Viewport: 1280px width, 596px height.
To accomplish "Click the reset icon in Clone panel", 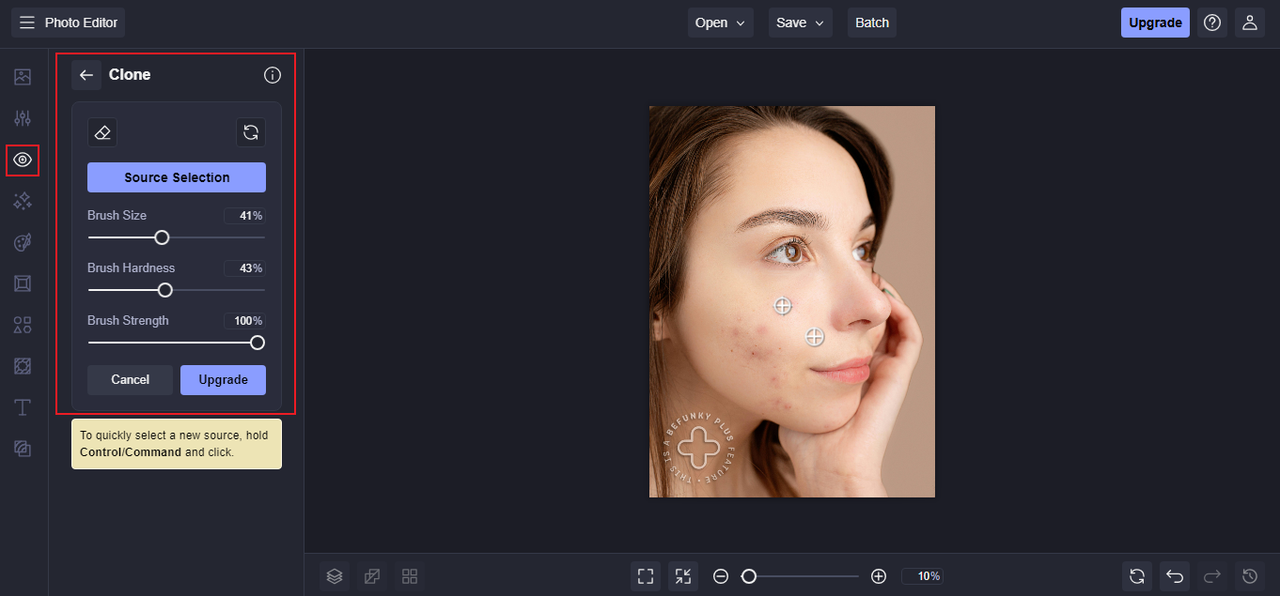I will coord(251,132).
